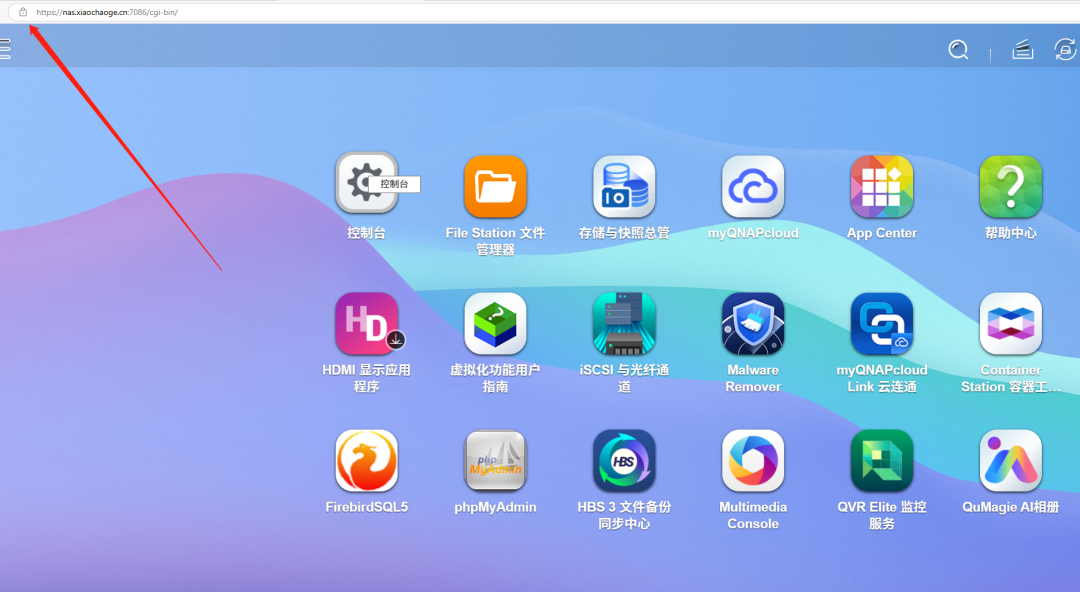The image size is (1080, 592).
Task: Open QVR Elite 监控服务 icon
Action: coord(882,460)
